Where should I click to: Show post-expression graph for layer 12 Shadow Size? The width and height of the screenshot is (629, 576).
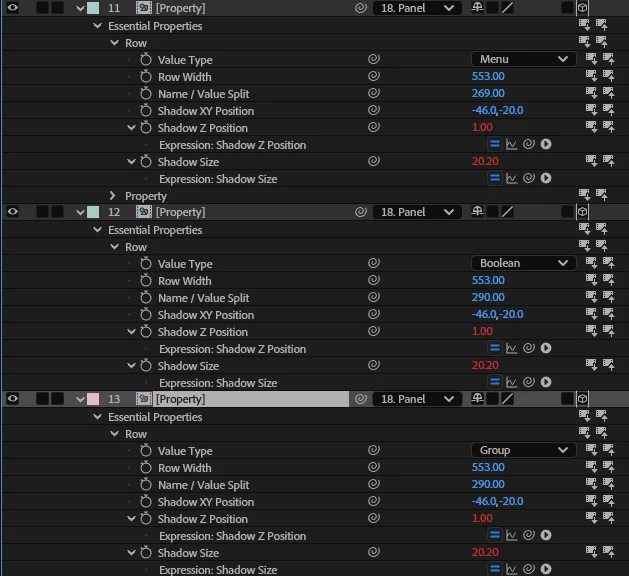[x=511, y=382]
